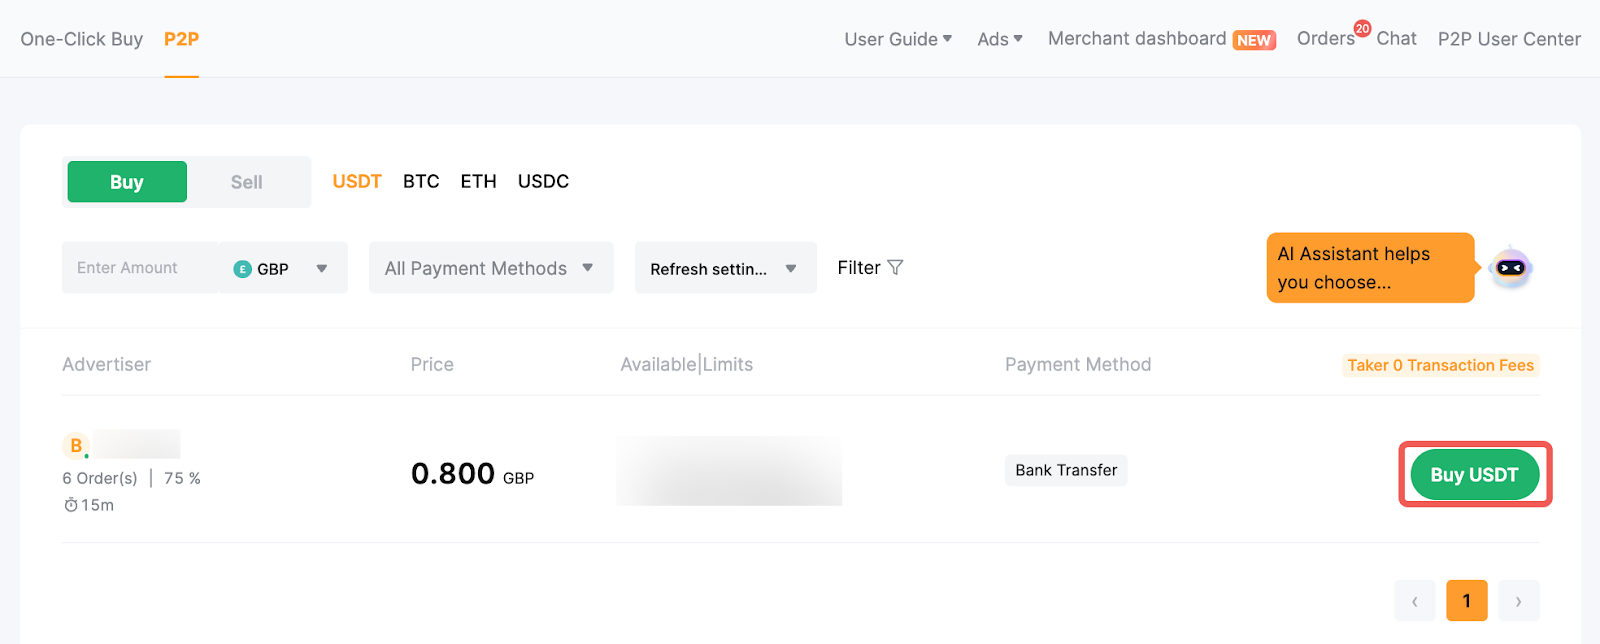Select the One-Click Buy tab
This screenshot has height=644, width=1600.
click(82, 39)
